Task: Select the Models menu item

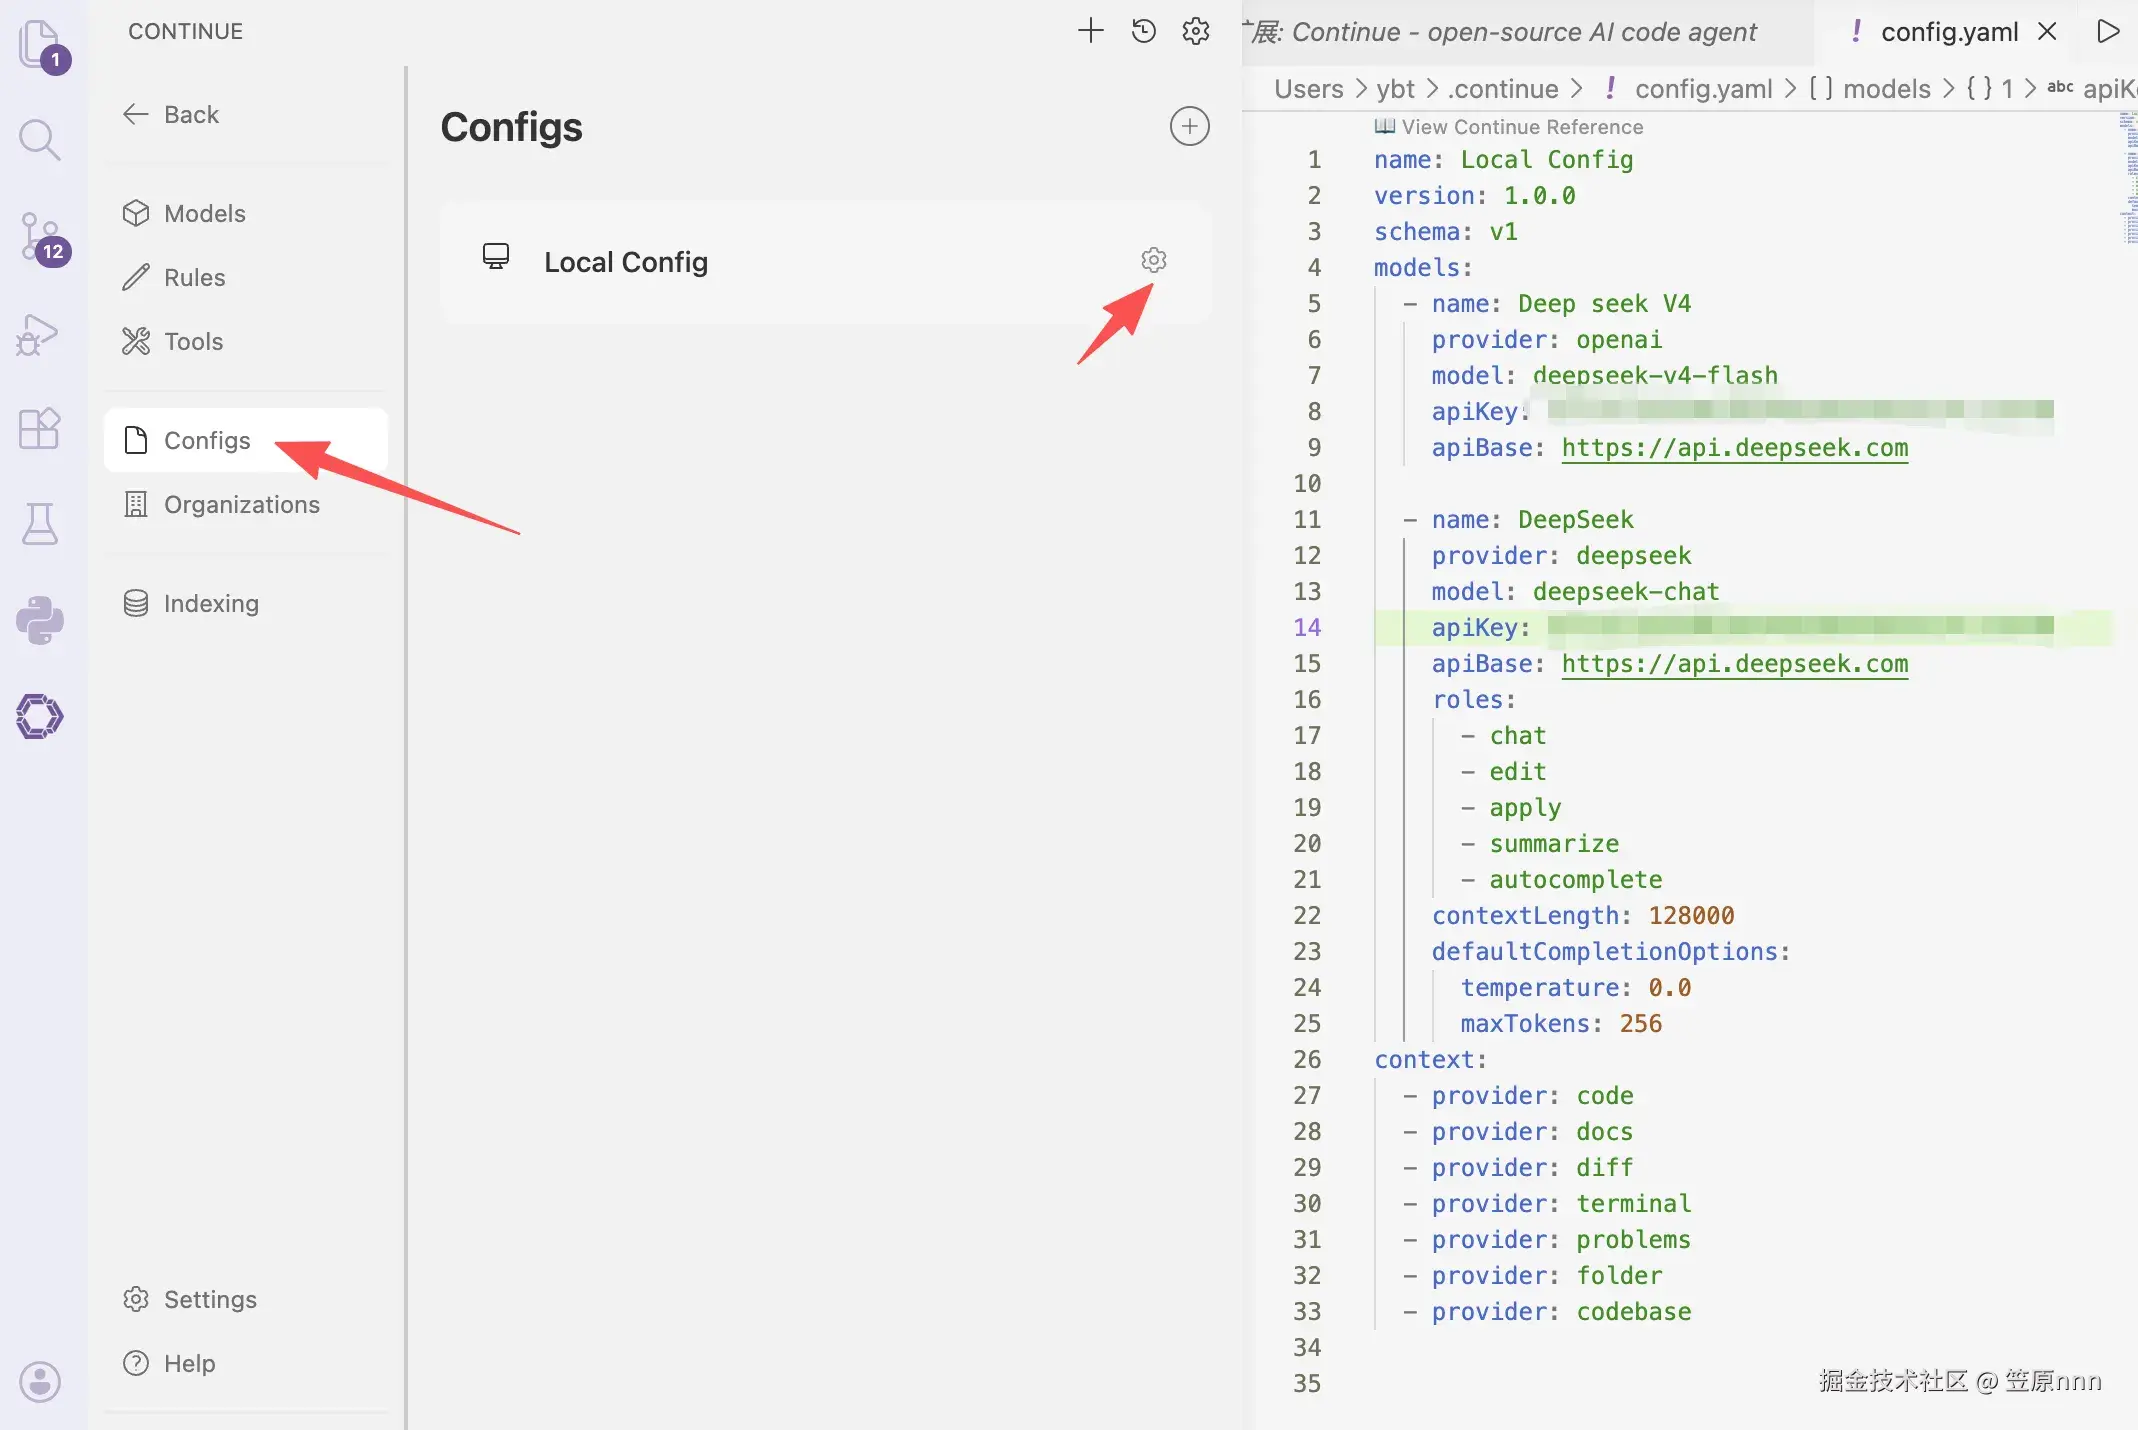Action: coord(204,213)
